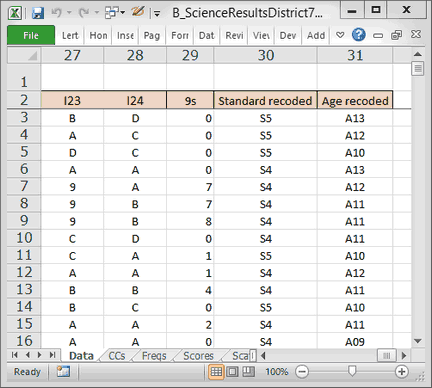Screen dimensions: 432x388
Task: Switch to Page Break Preview view
Action: [x=249, y=372]
